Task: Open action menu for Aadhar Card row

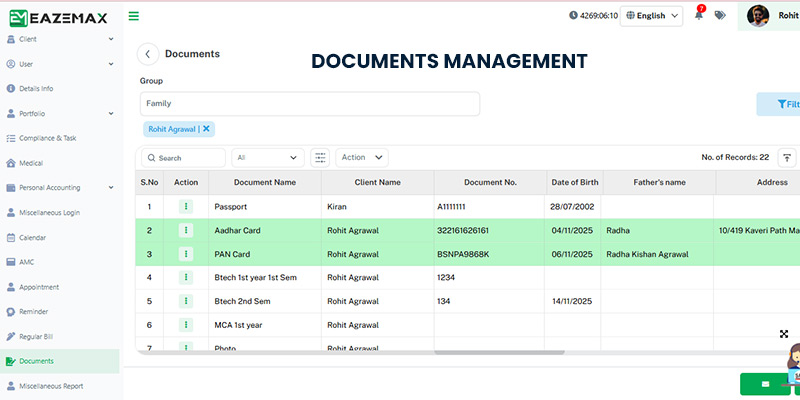Action: coord(186,231)
